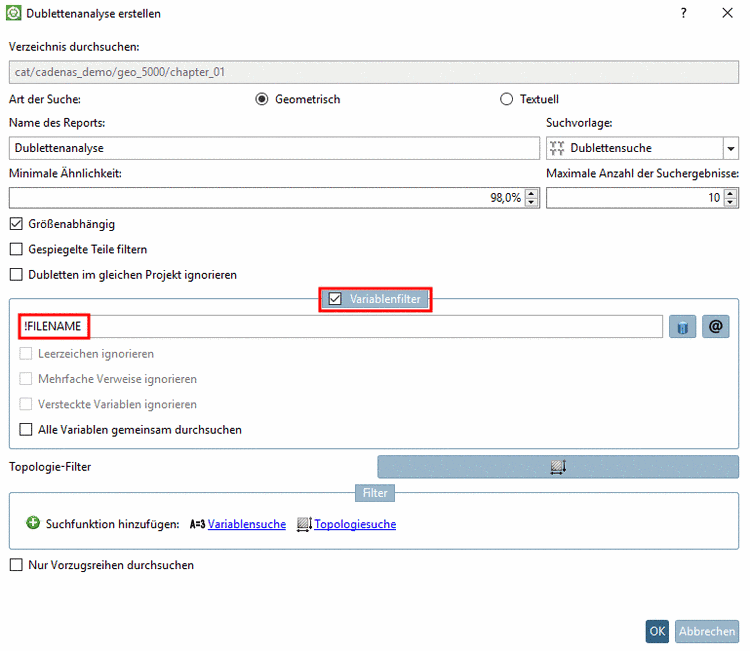750x651 pixels.
Task: Toggle Leerzeichen ignorieren checkbox
Action: [26, 353]
